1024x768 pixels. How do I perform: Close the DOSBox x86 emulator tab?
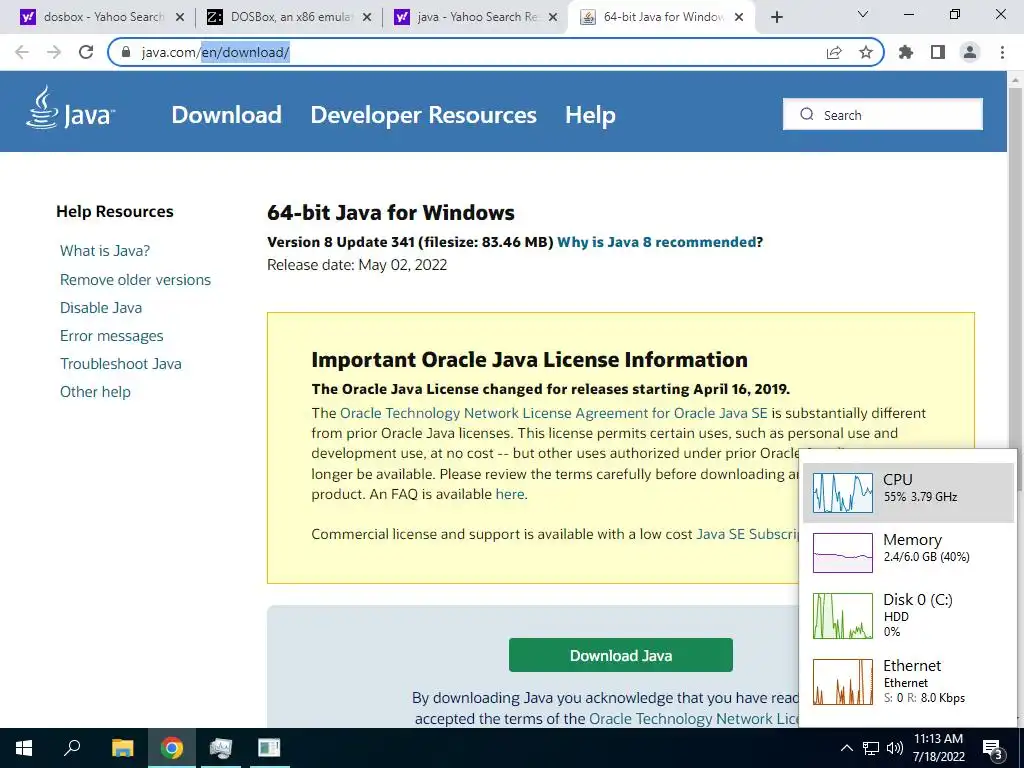click(367, 17)
